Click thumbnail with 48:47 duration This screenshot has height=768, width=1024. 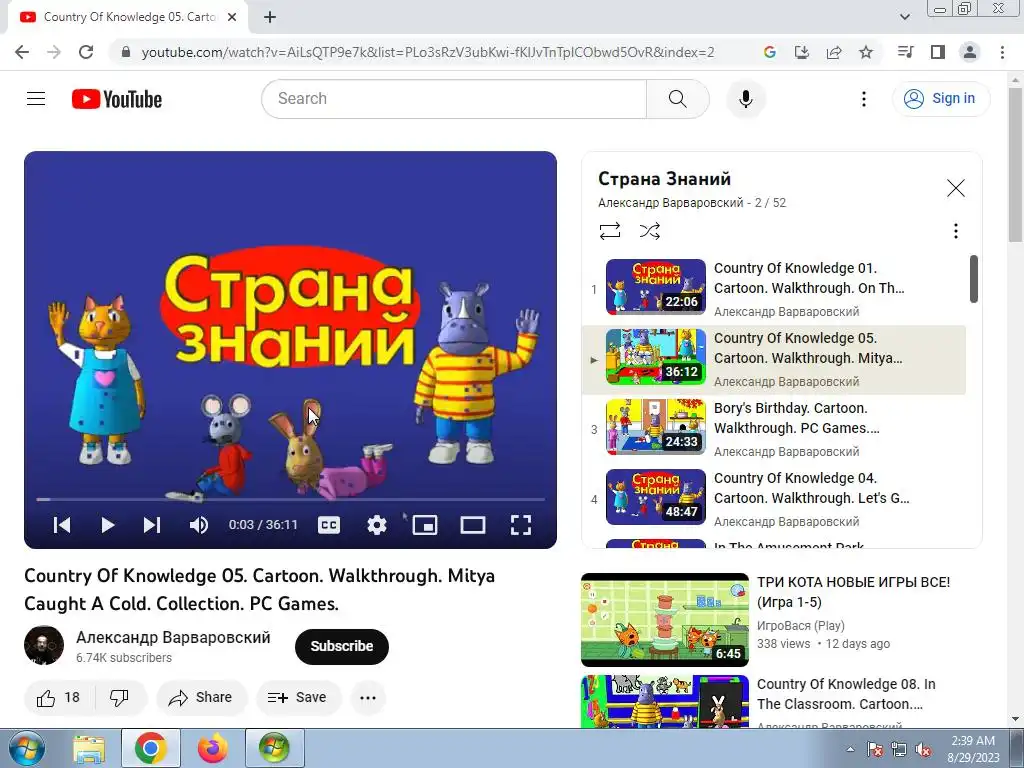656,497
